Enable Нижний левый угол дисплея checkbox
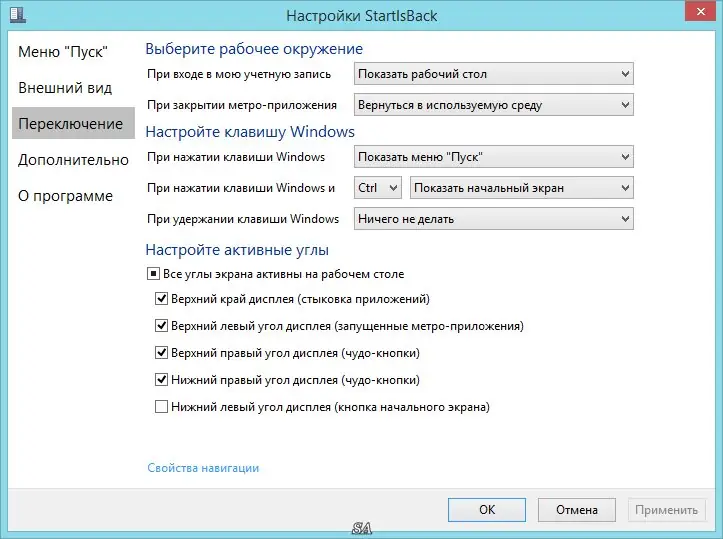 tap(161, 407)
